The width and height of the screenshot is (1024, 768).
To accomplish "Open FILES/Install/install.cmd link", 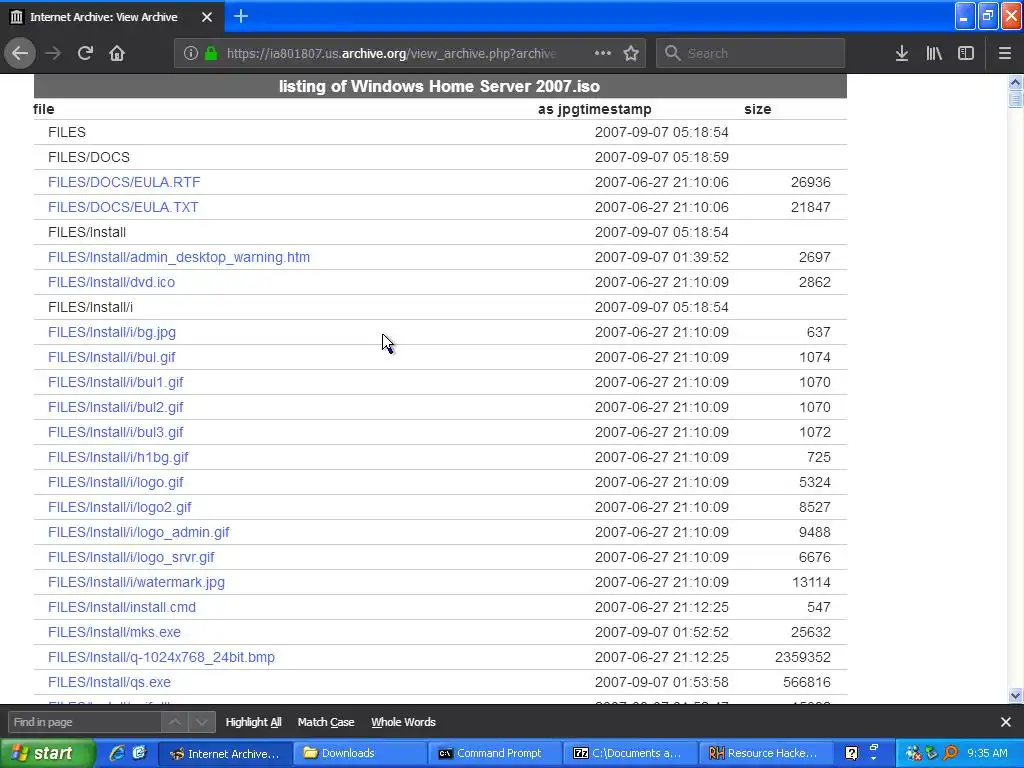I will [x=121, y=607].
